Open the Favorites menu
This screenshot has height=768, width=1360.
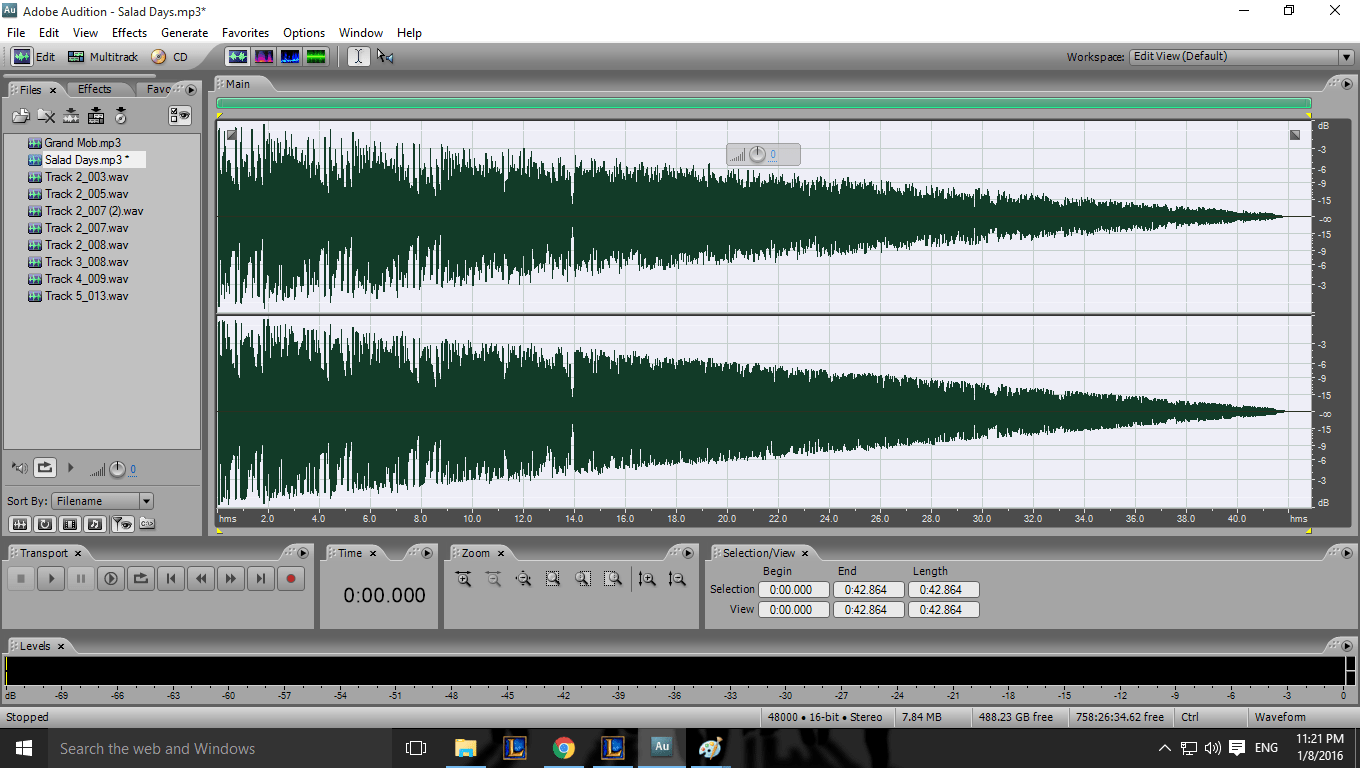pyautogui.click(x=245, y=33)
